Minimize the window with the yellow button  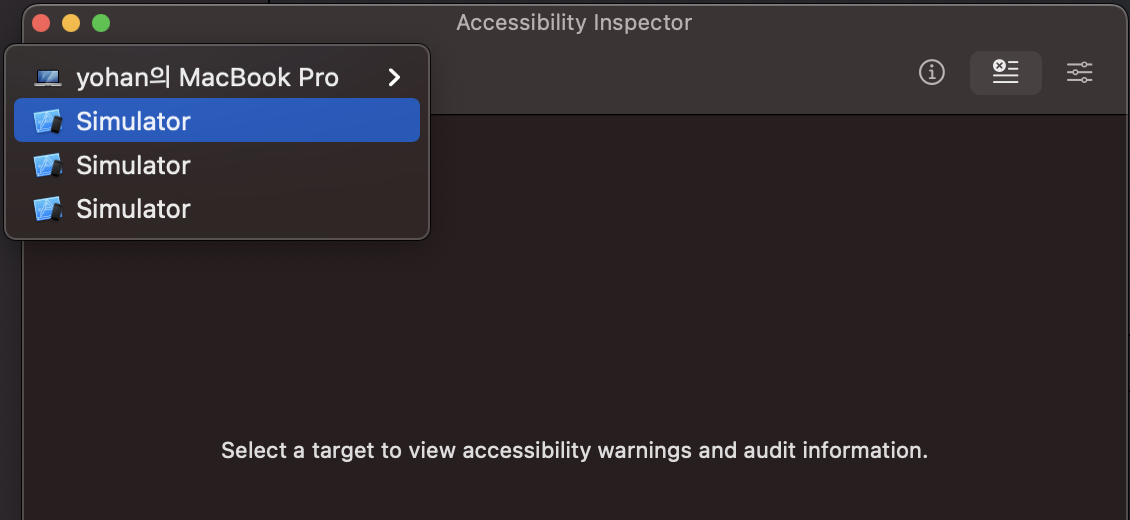[71, 23]
